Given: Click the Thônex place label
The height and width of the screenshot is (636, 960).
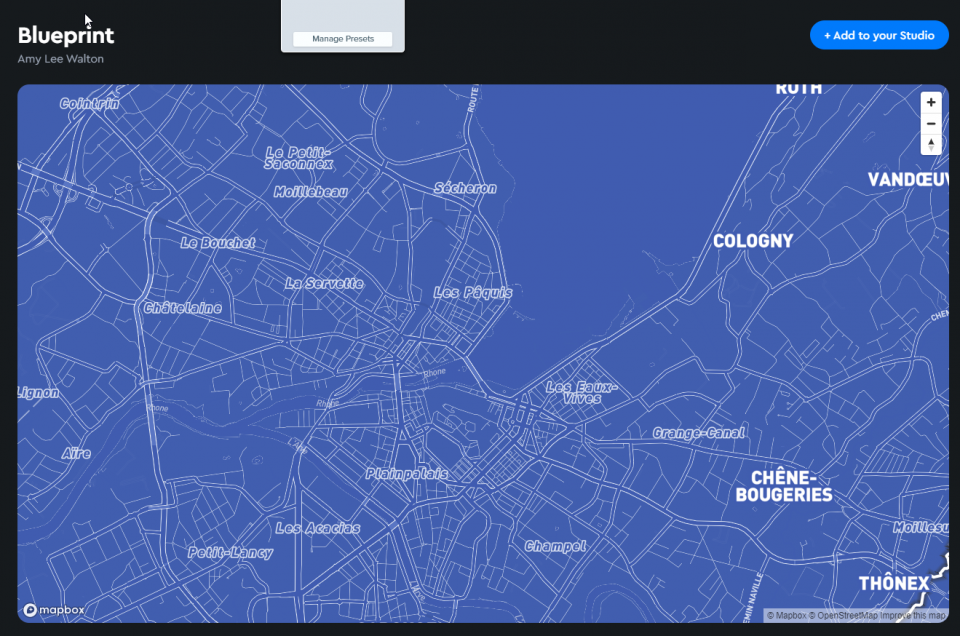Looking at the screenshot, I should [x=895, y=582].
